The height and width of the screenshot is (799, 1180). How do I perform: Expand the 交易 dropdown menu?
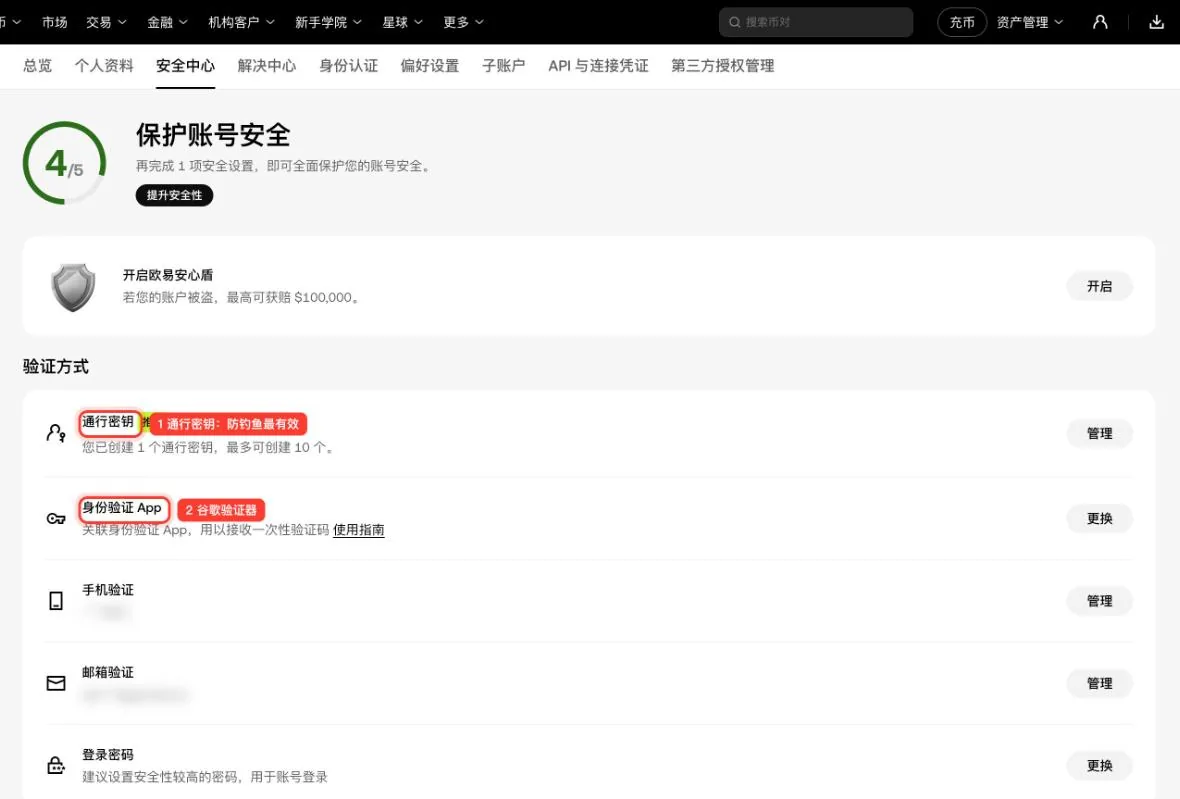coord(105,23)
